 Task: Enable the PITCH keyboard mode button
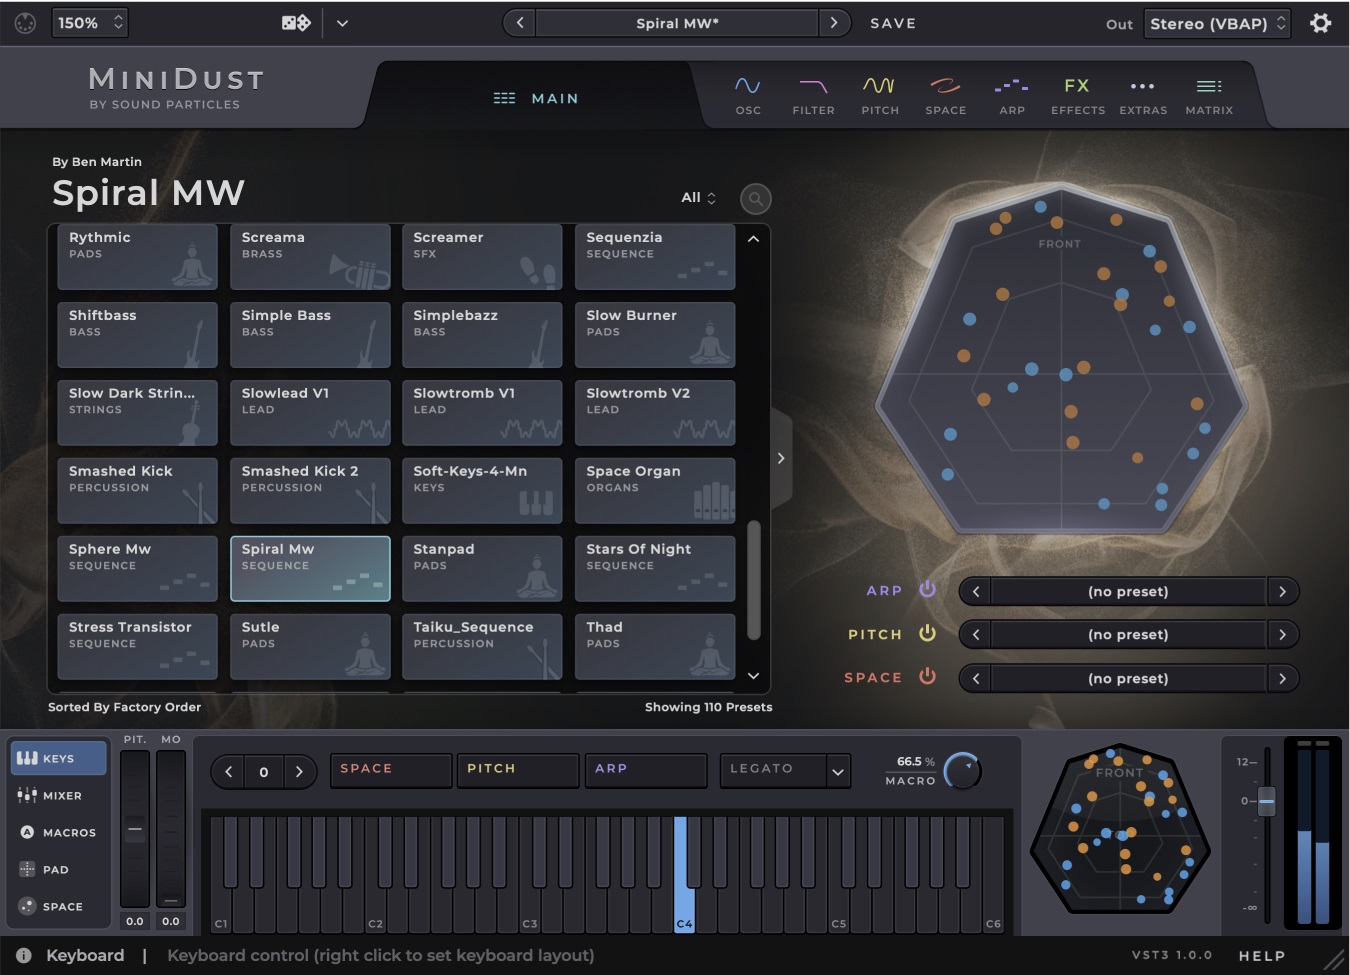tap(517, 769)
